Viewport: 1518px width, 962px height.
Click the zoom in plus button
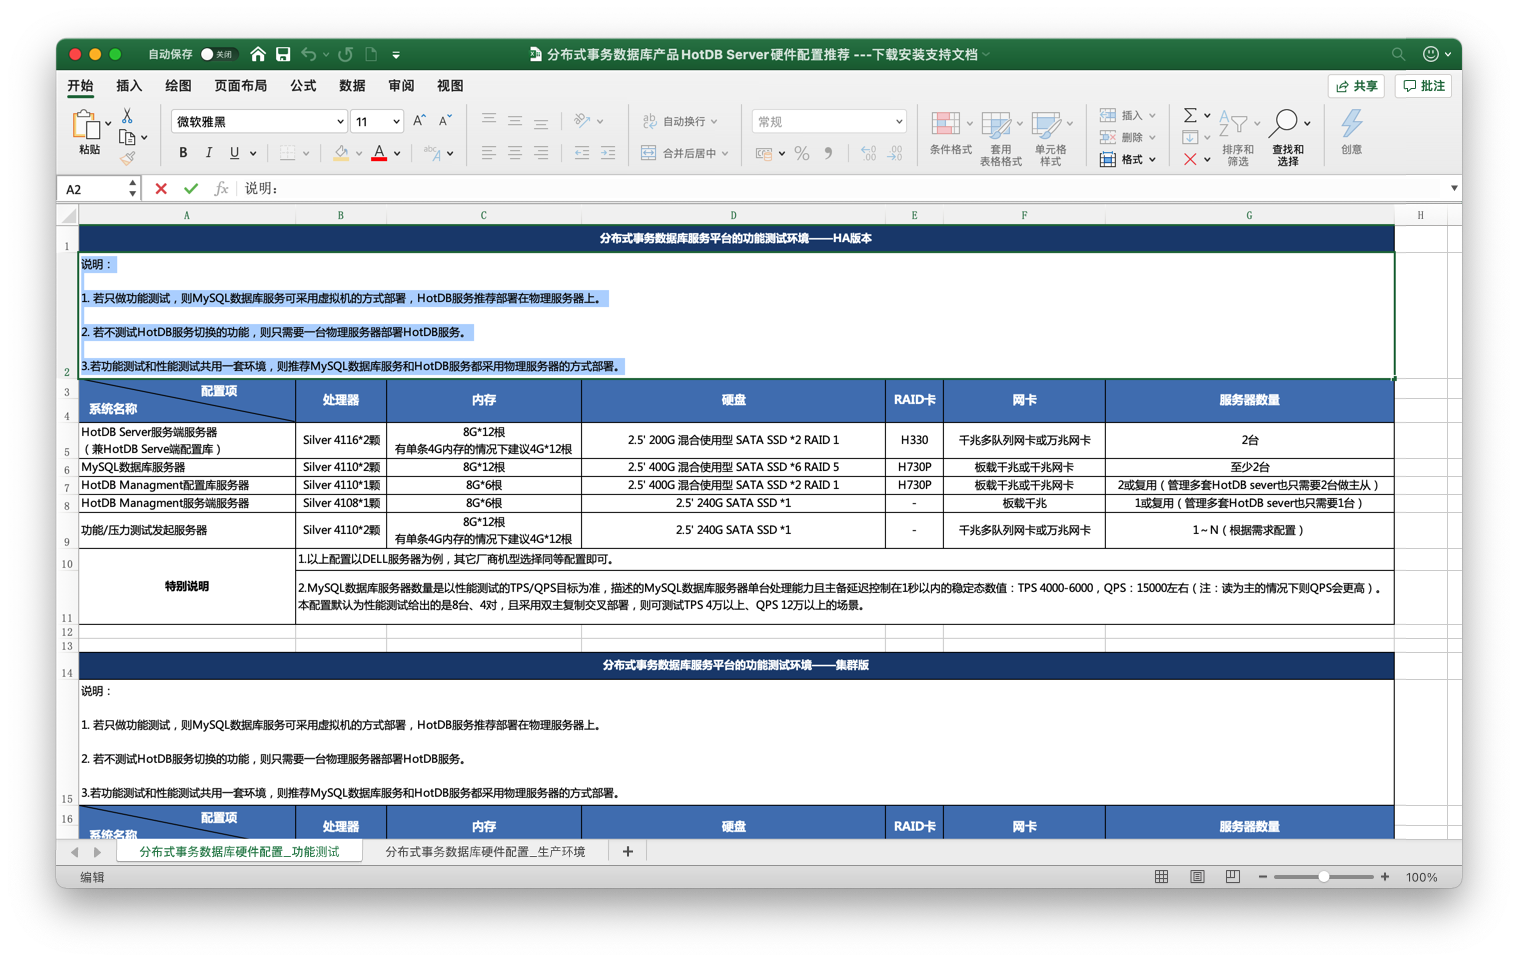coord(1385,877)
